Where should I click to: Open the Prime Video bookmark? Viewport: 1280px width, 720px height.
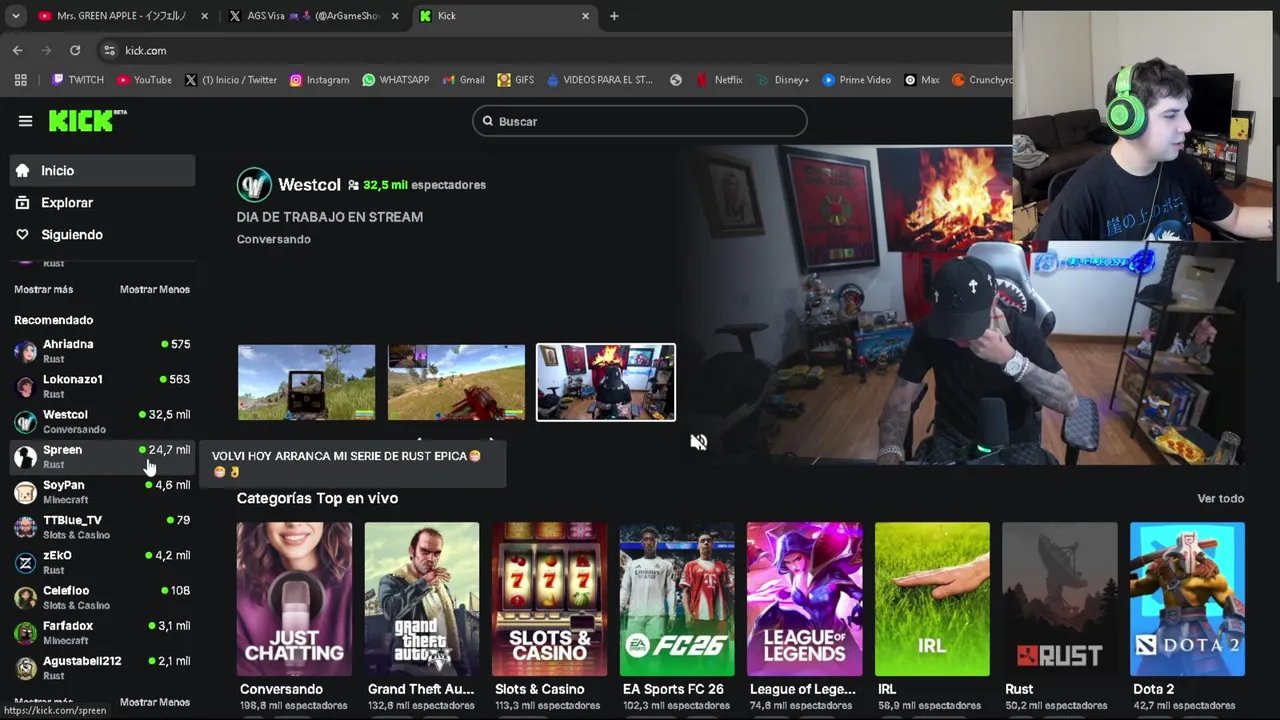(x=856, y=80)
